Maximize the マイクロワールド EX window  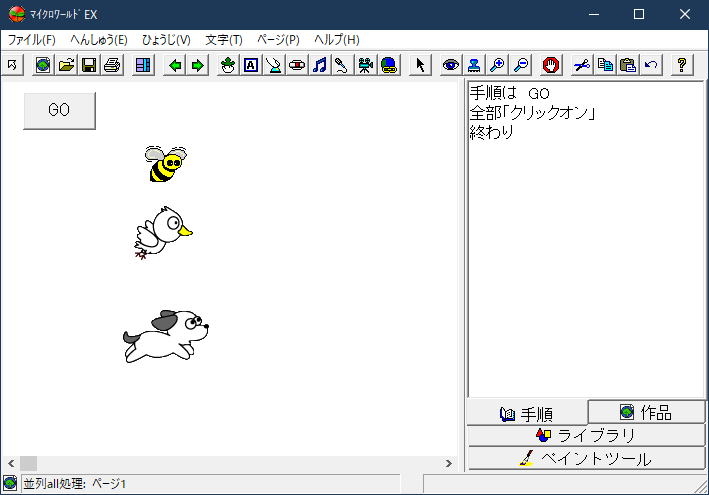click(x=638, y=14)
